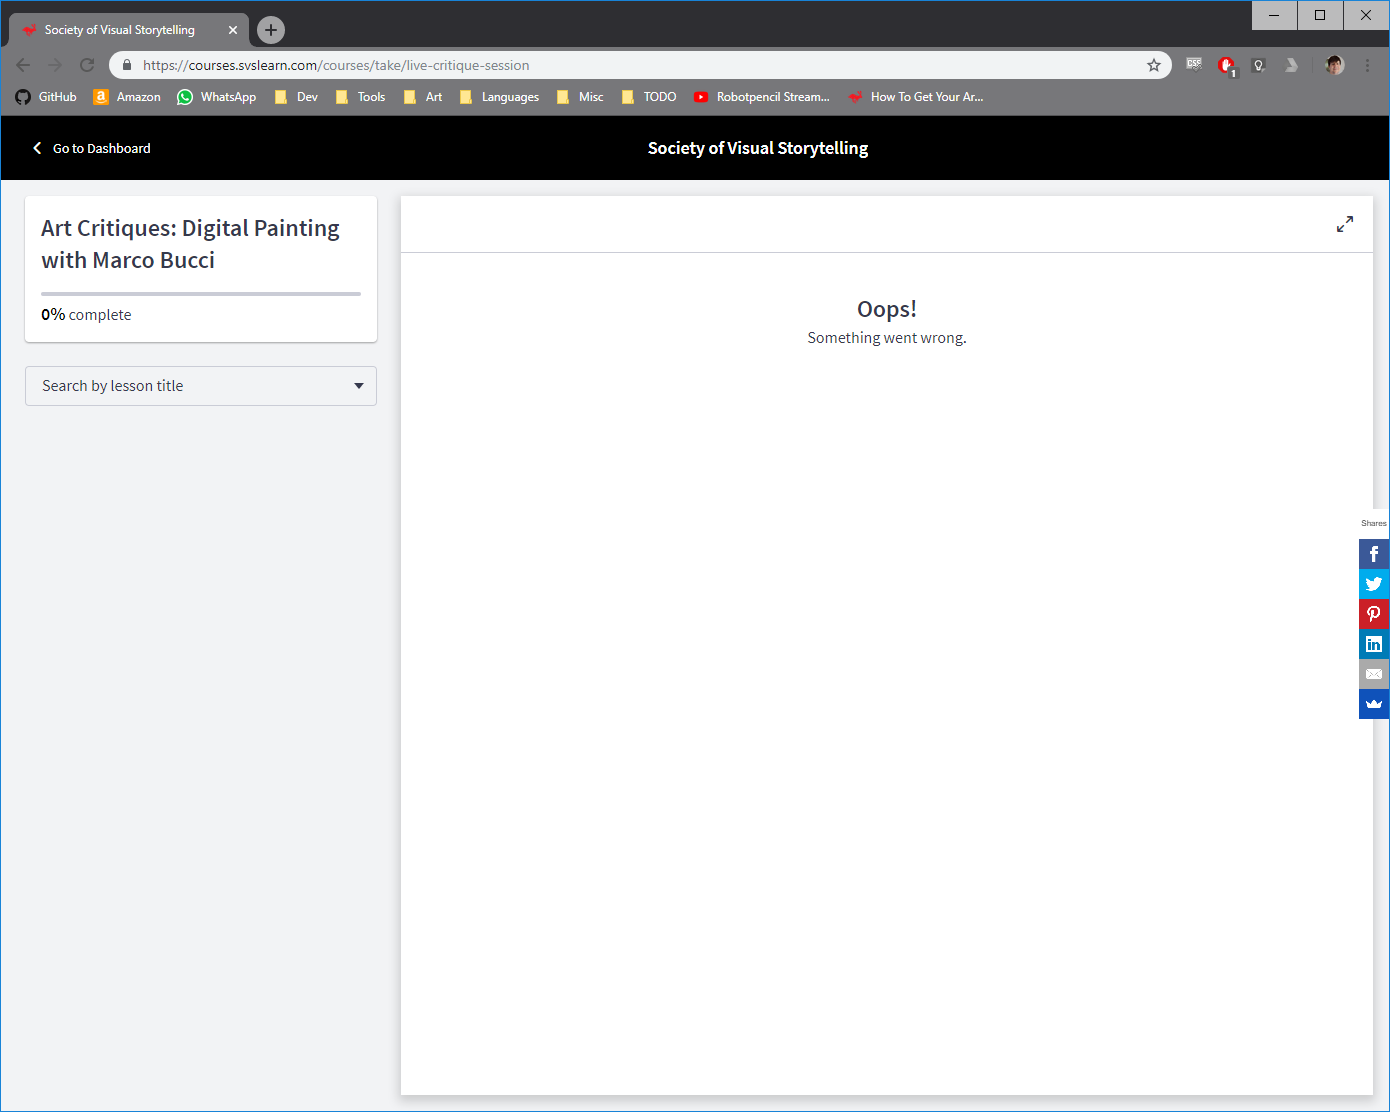Reload the current page
The image size is (1390, 1112).
click(x=87, y=65)
